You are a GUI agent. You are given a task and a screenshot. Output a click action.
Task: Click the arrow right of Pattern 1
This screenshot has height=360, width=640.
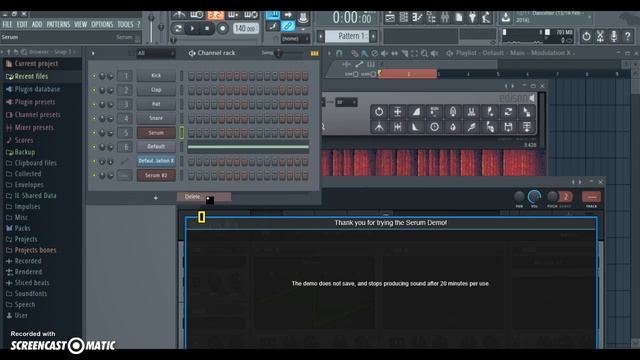pos(373,36)
